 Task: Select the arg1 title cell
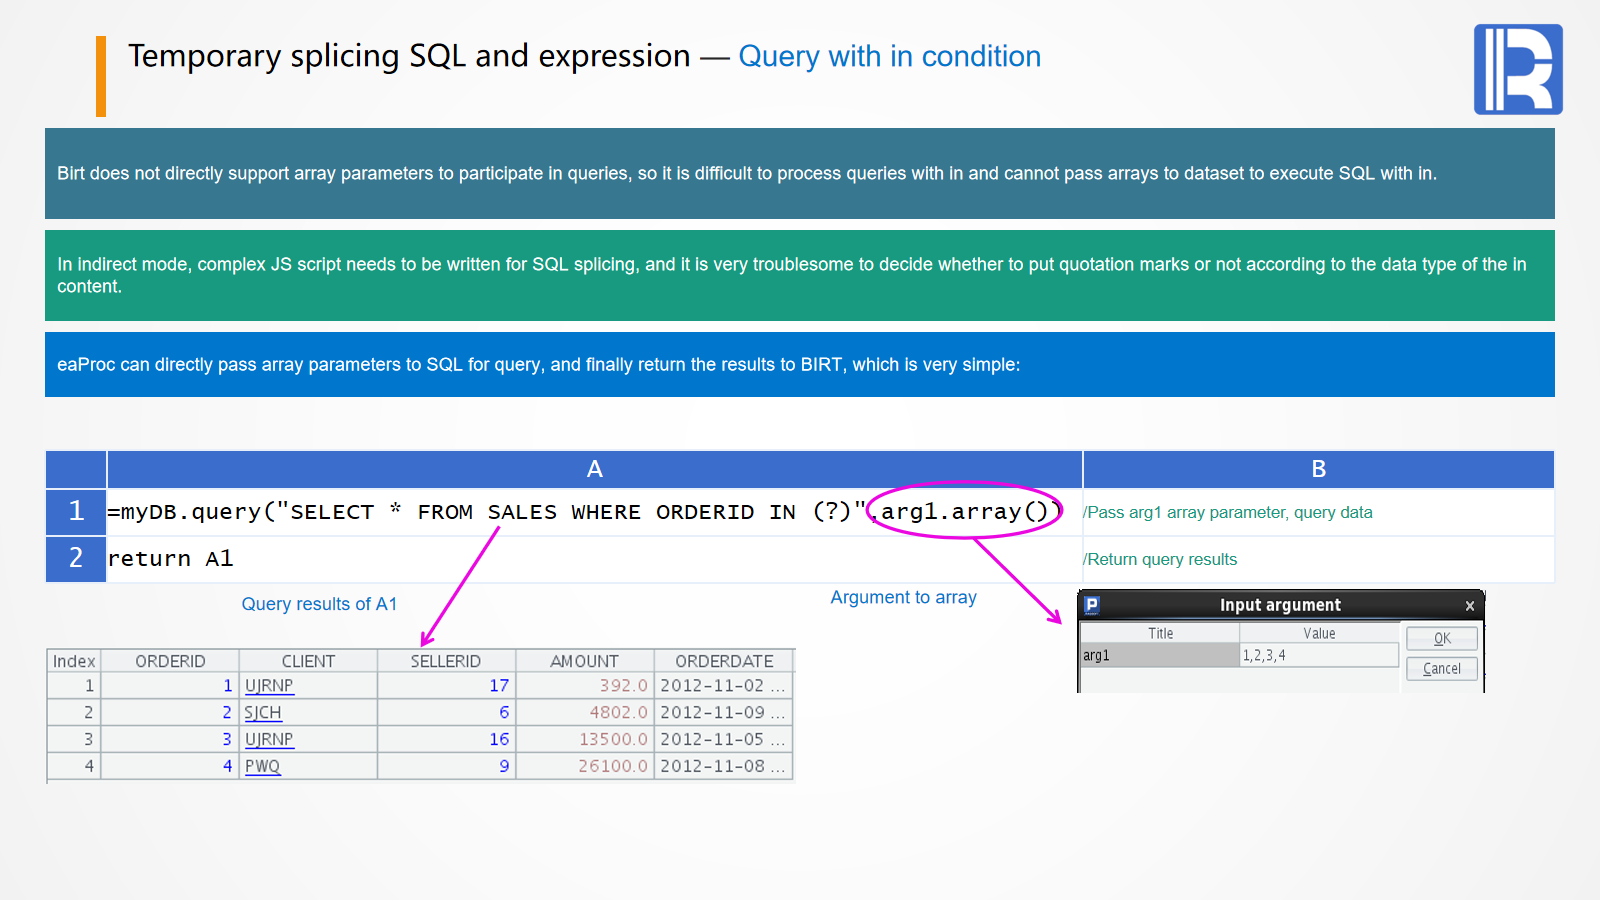point(1159,656)
